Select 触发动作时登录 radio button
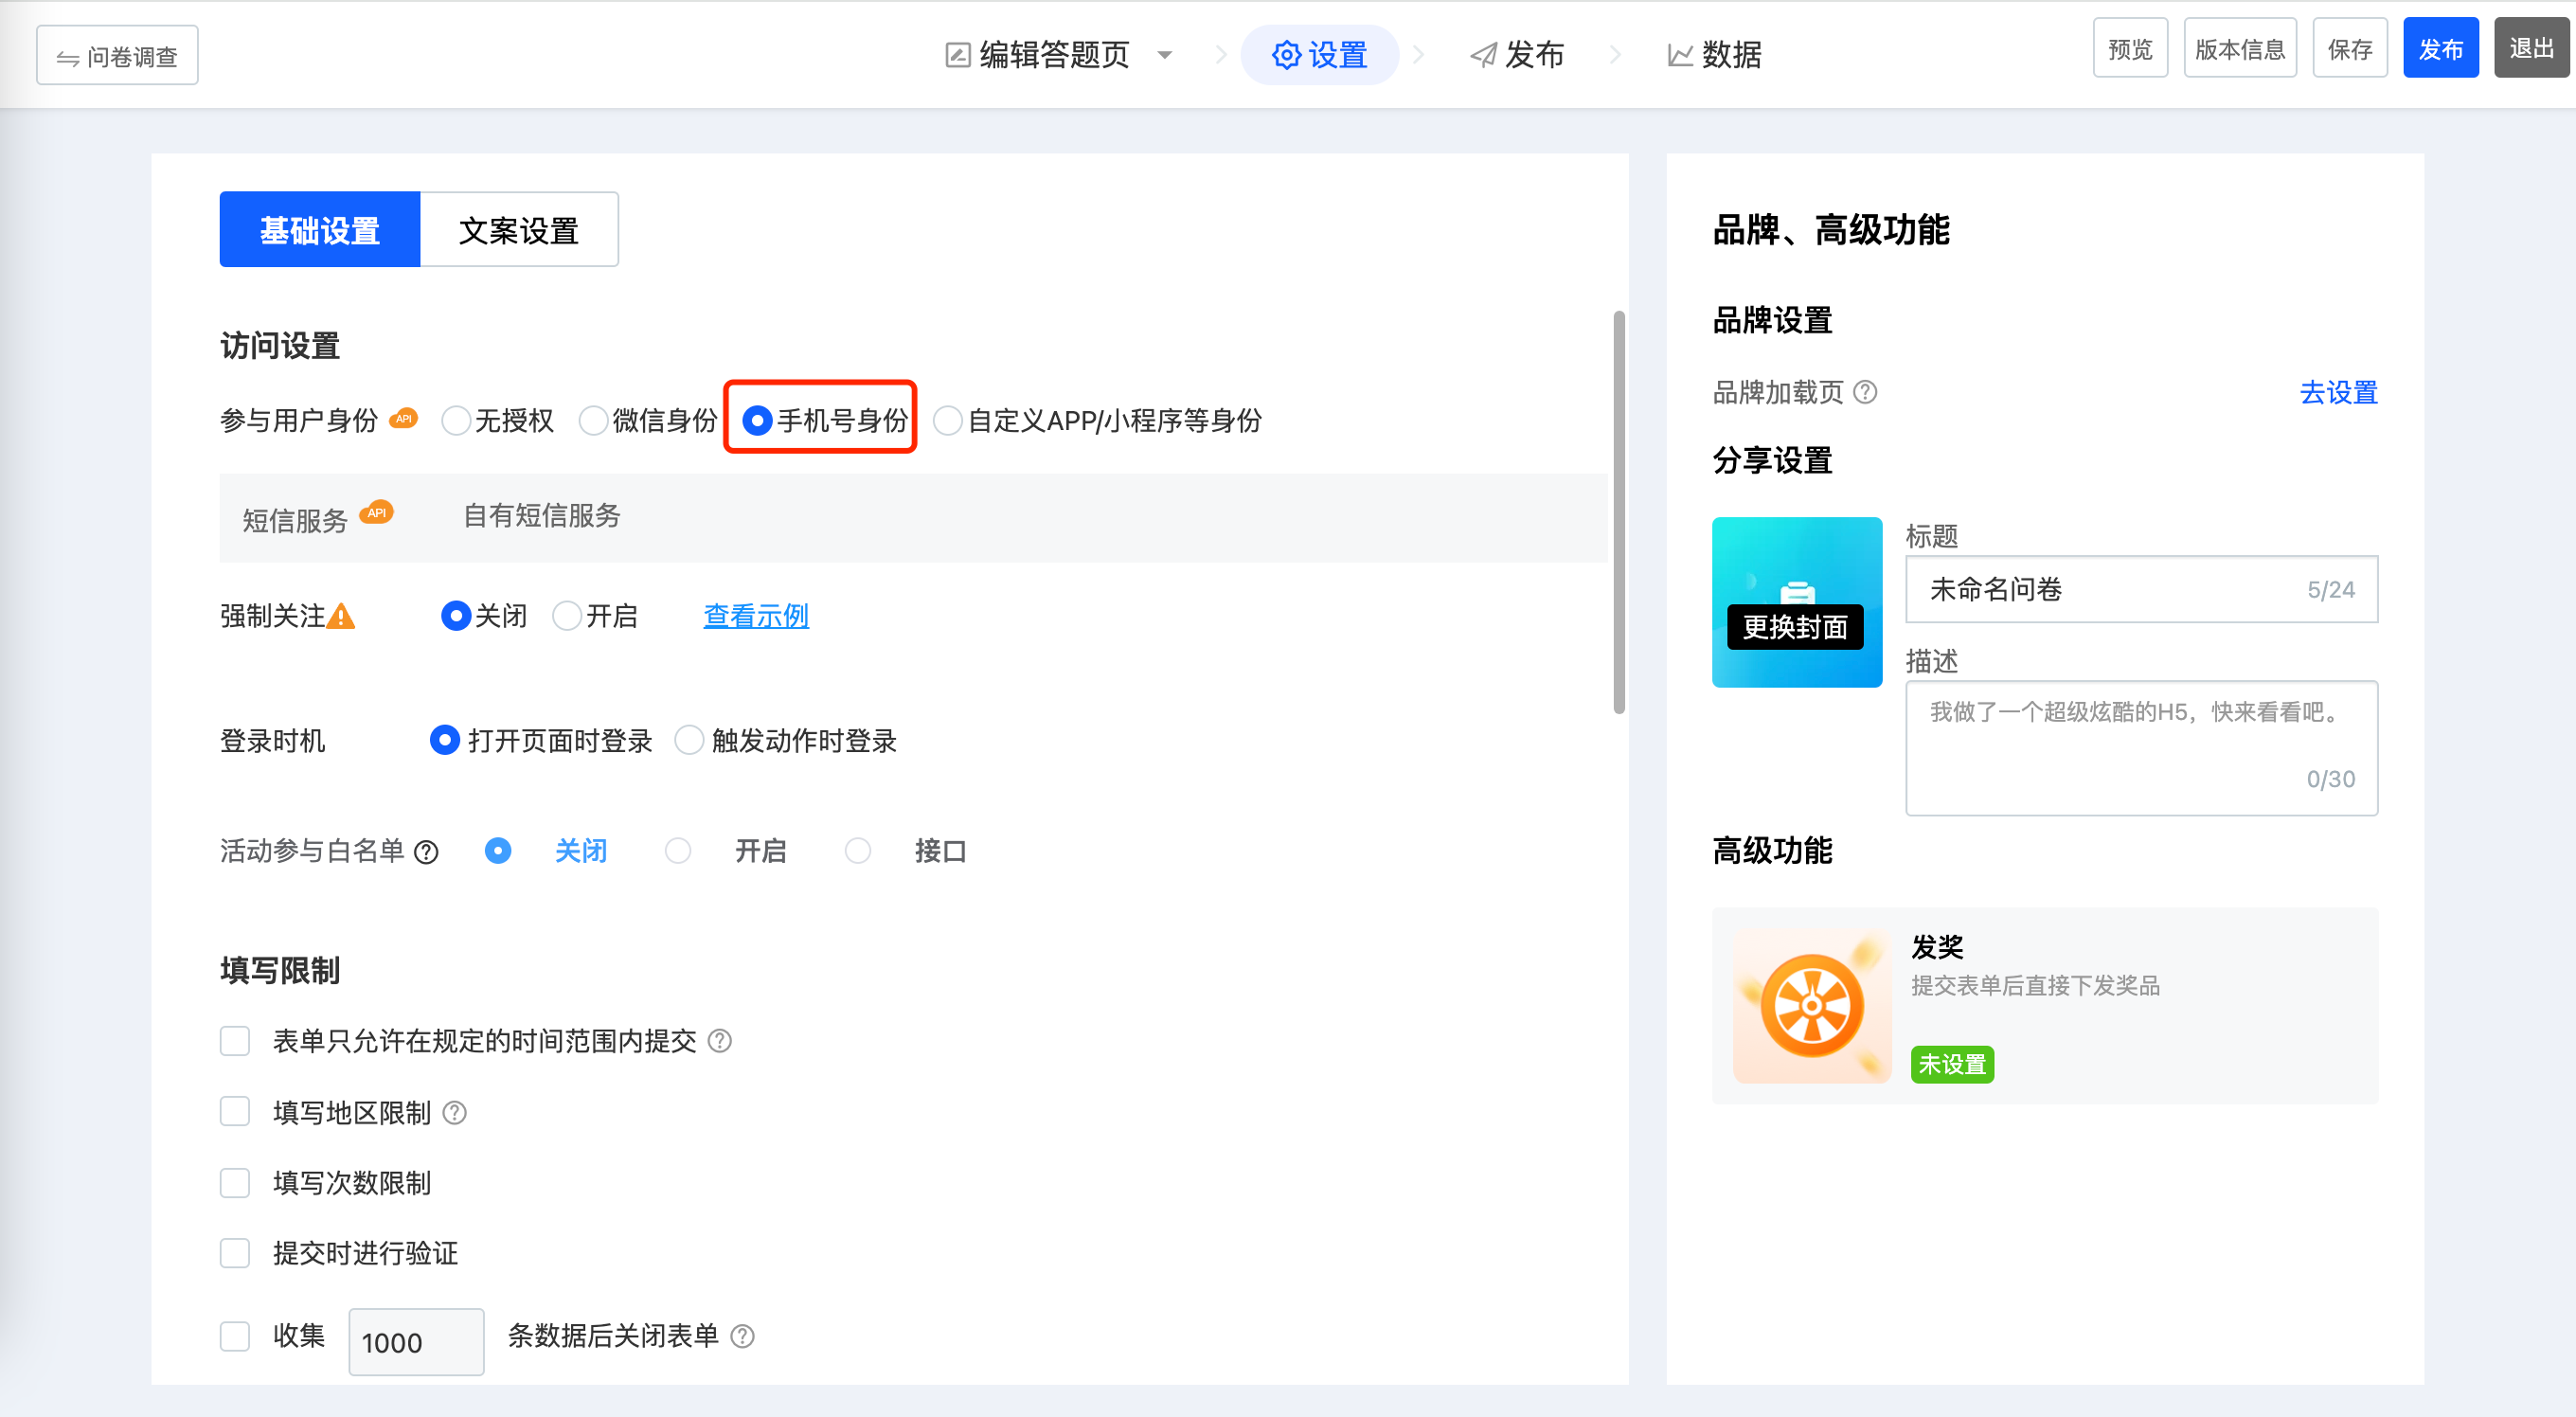Viewport: 2576px width, 1417px height. [689, 740]
